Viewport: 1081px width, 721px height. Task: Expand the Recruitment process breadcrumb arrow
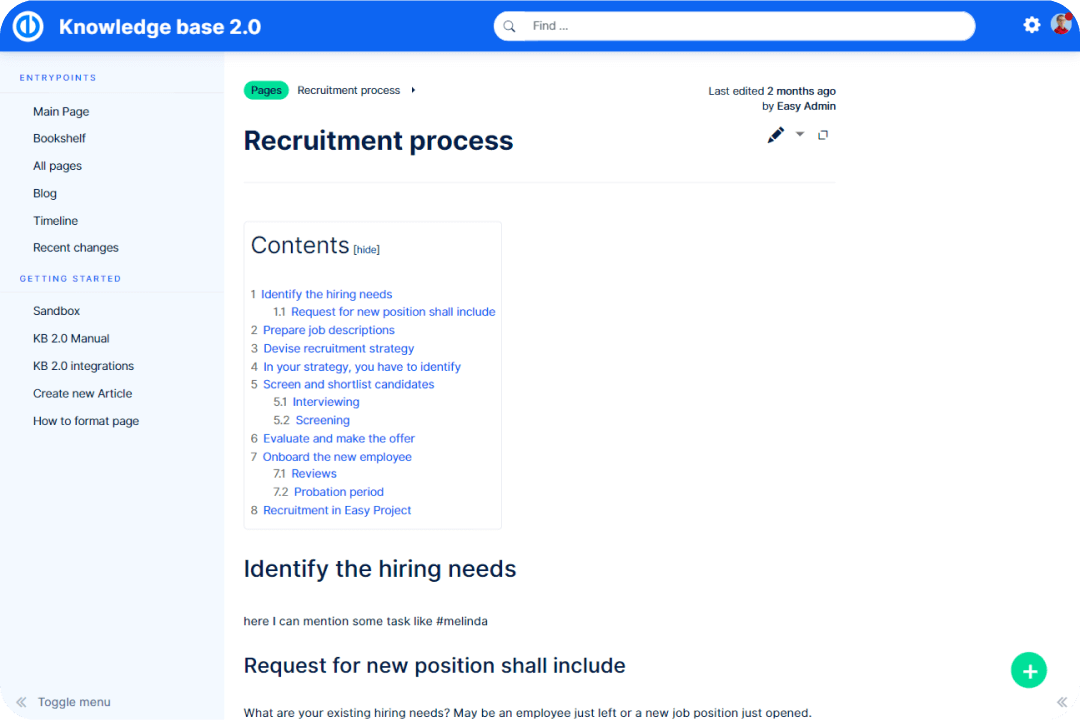(x=413, y=90)
